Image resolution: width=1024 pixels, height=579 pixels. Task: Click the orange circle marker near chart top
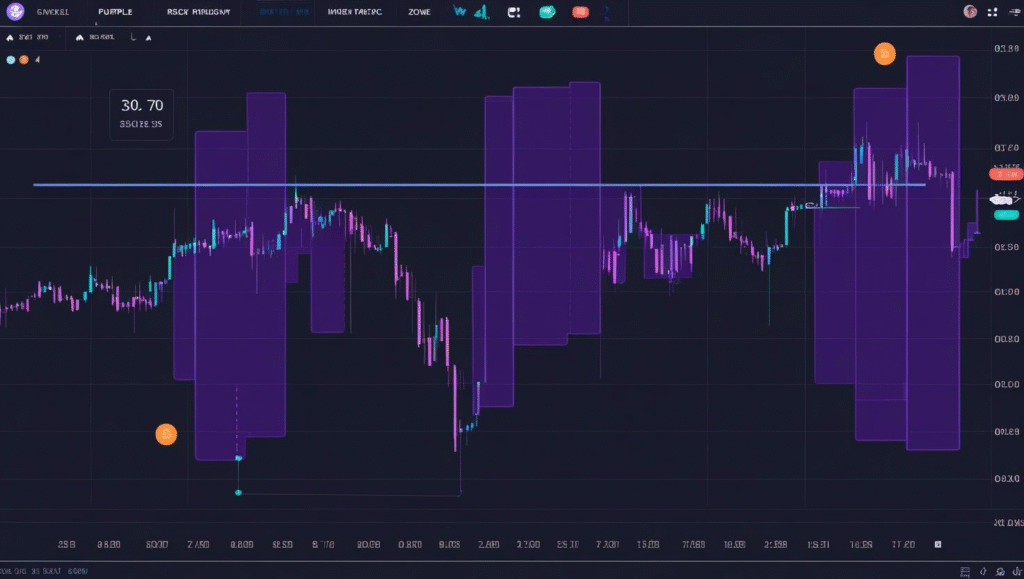pos(885,54)
